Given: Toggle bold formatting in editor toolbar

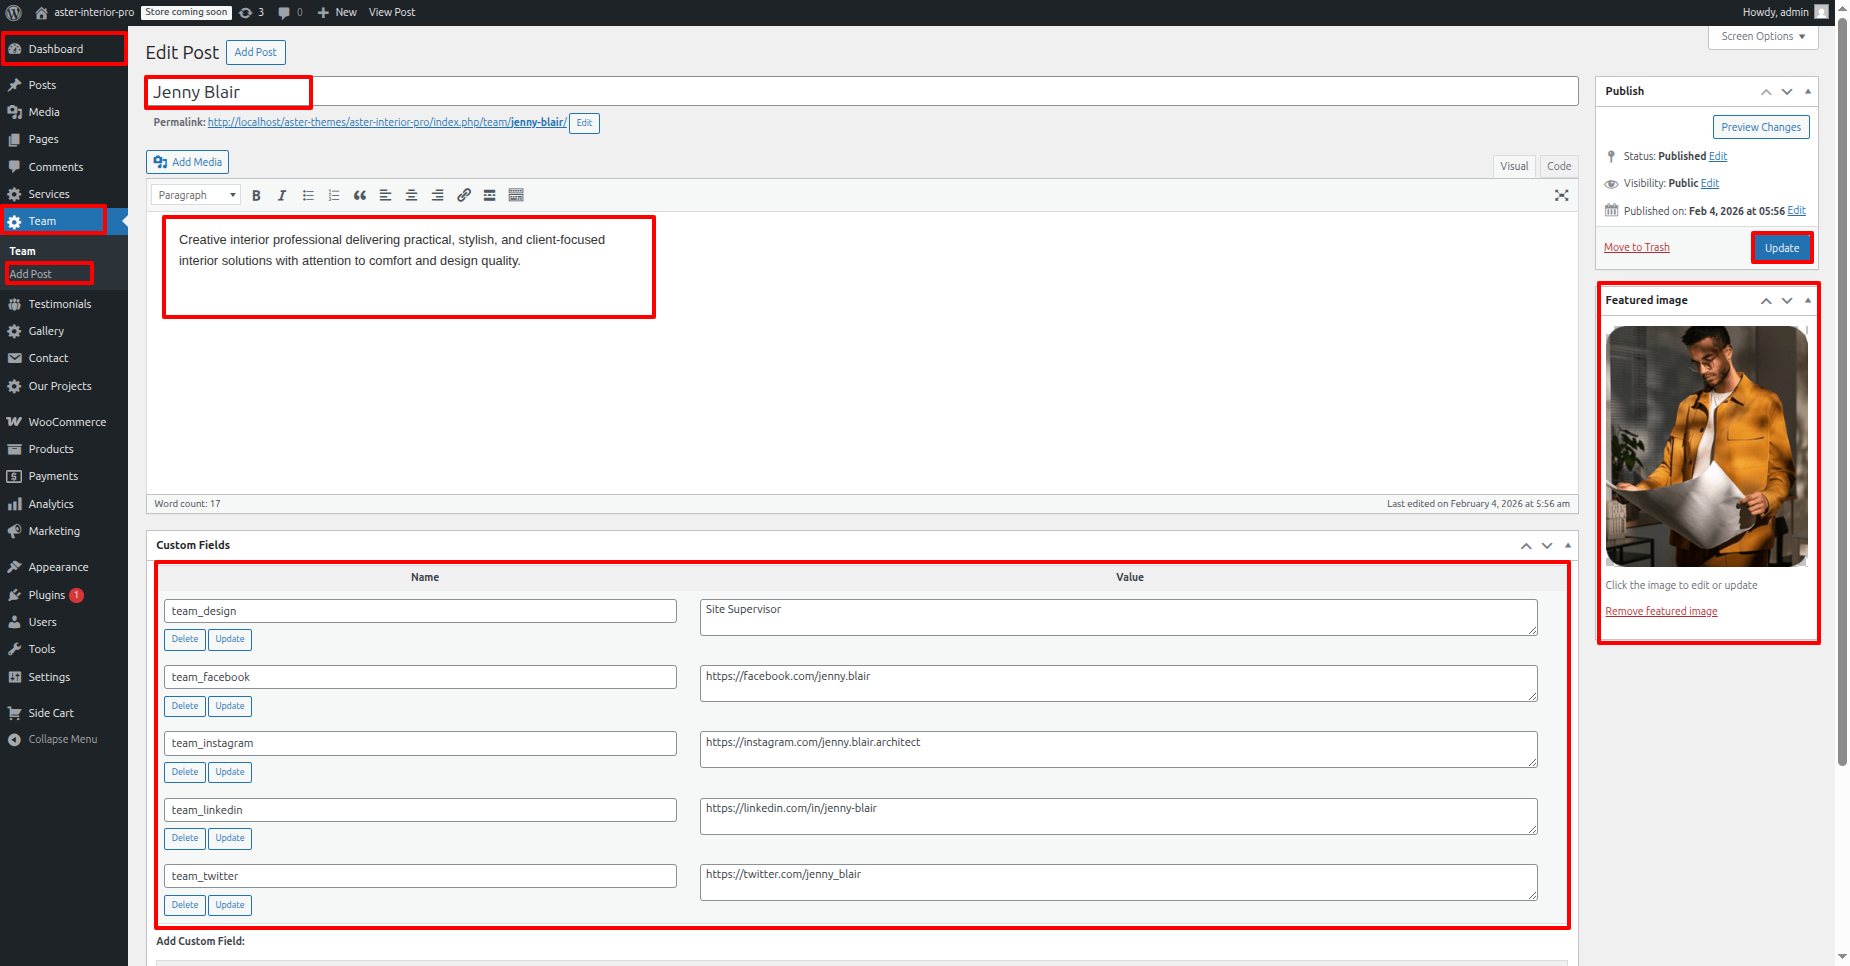Looking at the screenshot, I should [256, 196].
